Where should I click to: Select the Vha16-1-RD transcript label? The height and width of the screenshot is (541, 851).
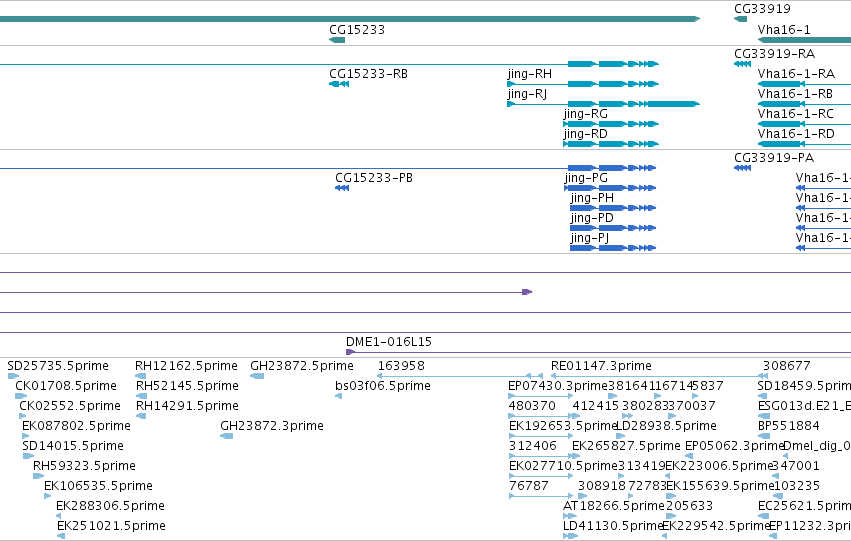click(x=796, y=134)
